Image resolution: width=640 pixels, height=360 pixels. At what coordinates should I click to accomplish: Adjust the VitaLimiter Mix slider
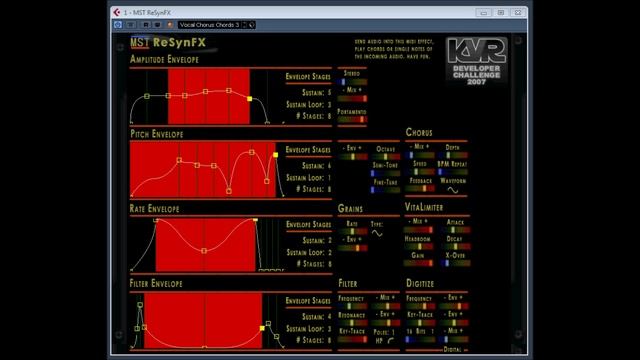[x=418, y=230]
